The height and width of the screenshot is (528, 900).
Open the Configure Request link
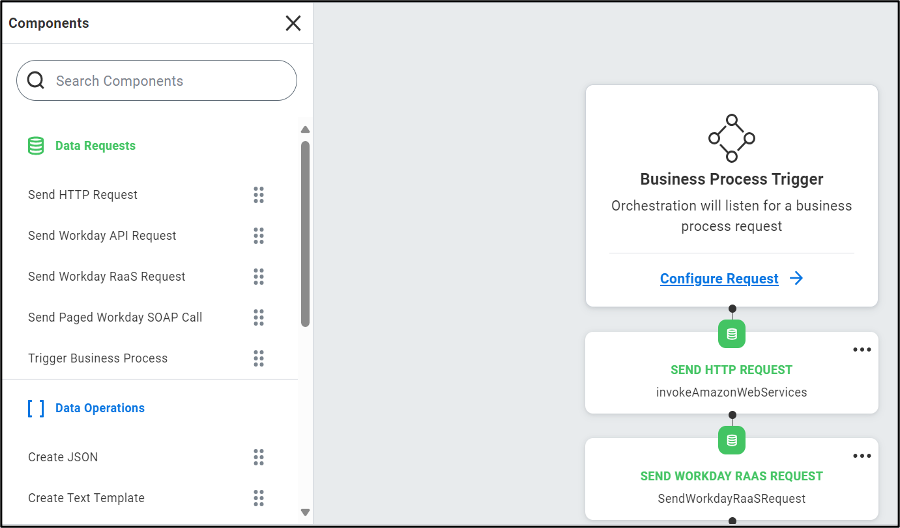[x=719, y=279]
